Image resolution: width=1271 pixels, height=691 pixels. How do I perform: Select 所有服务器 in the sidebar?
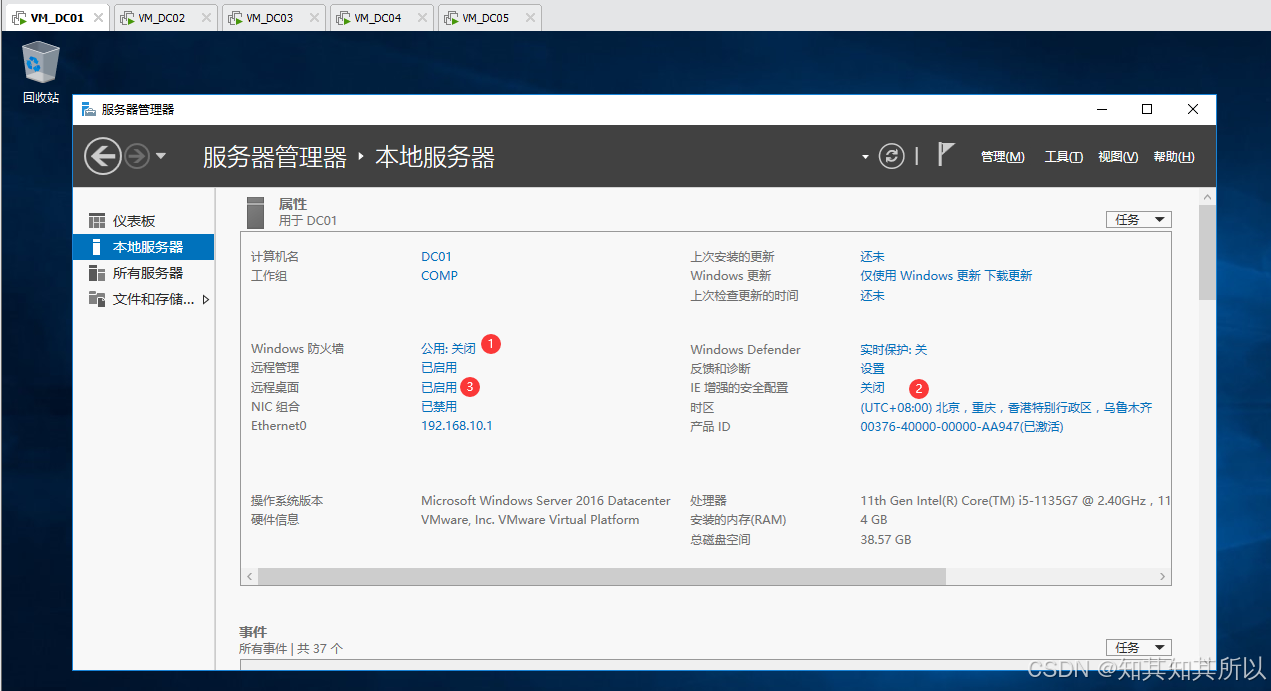[144, 273]
